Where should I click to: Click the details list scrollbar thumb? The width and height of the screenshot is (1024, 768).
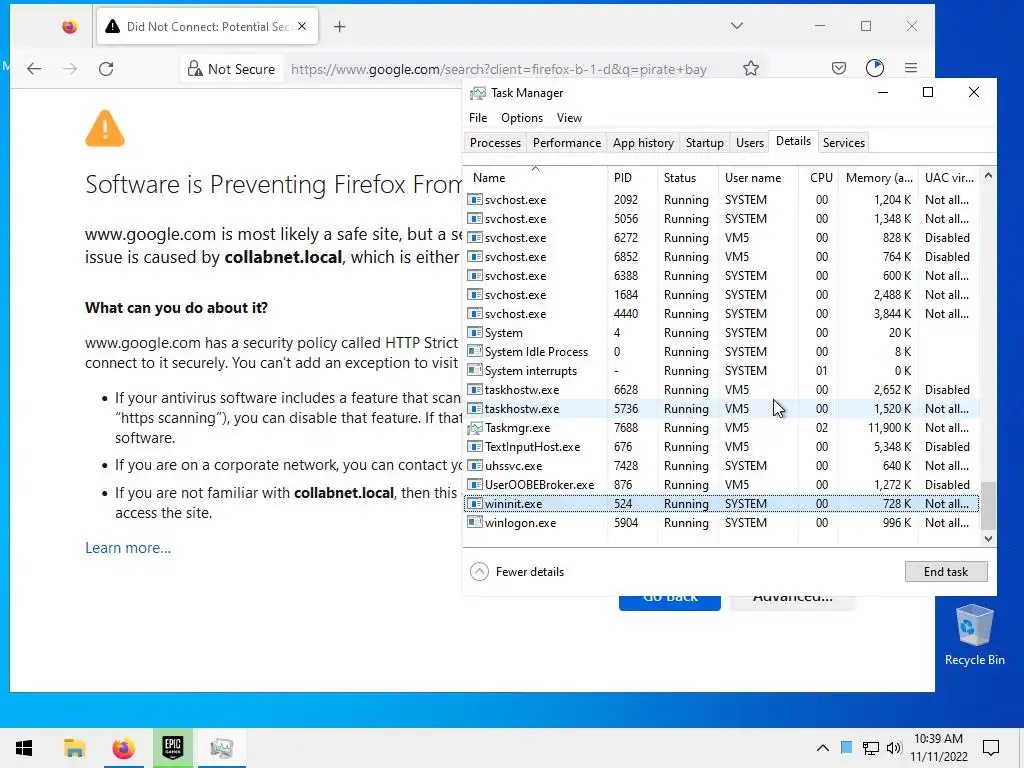pos(988,506)
